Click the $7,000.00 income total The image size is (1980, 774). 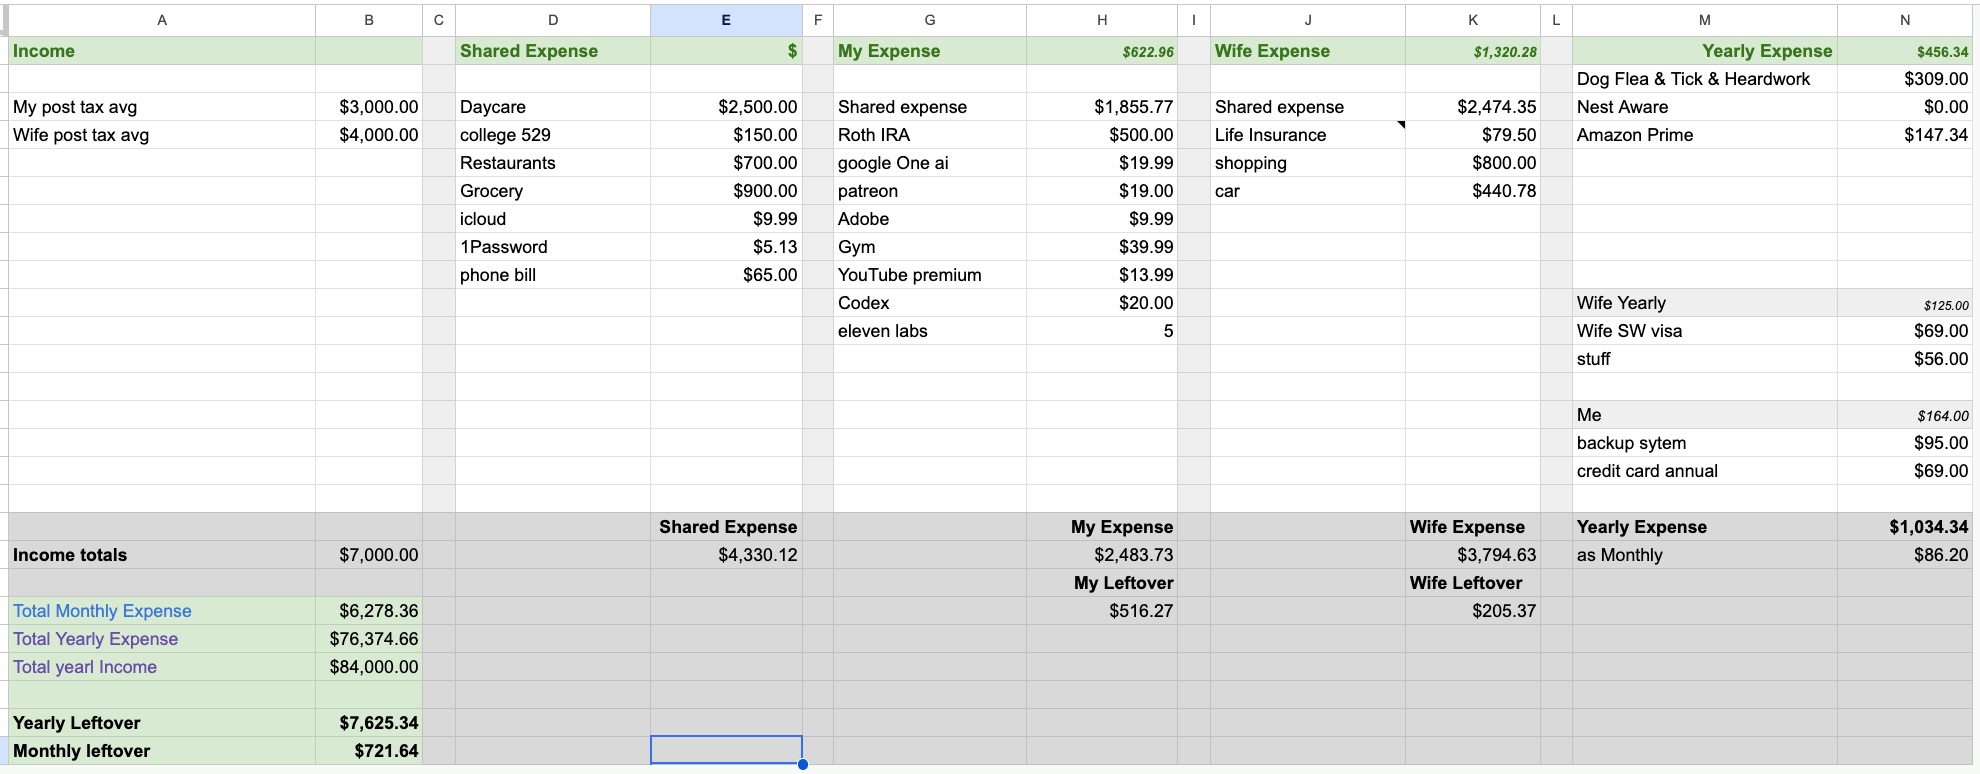pyautogui.click(x=369, y=555)
